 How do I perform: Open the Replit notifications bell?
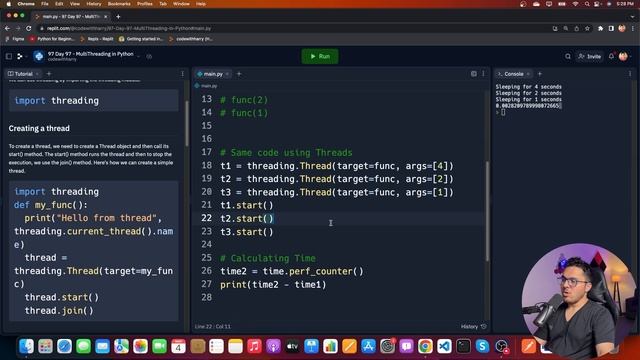(x=611, y=56)
